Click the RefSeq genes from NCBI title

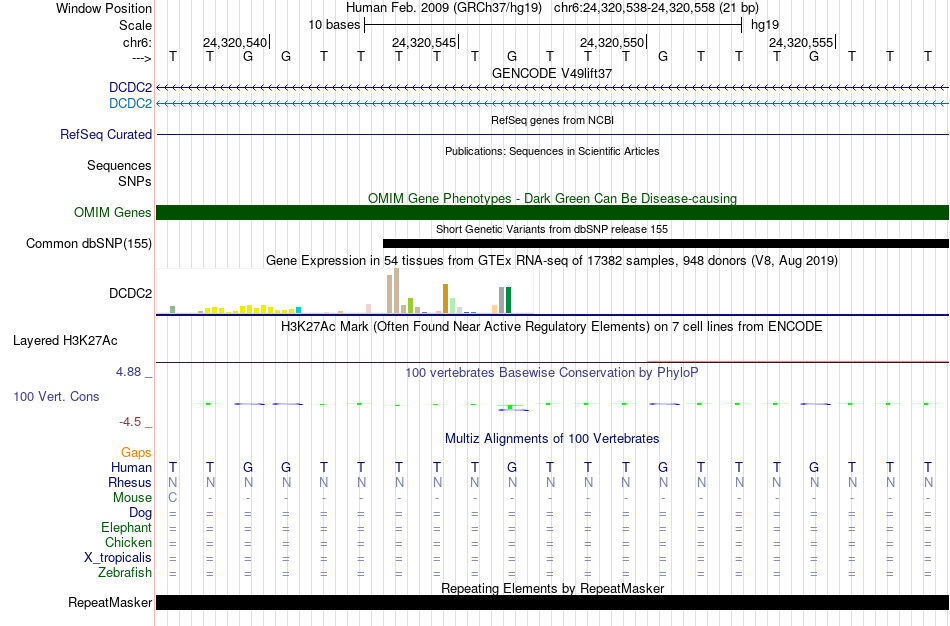[x=552, y=120]
